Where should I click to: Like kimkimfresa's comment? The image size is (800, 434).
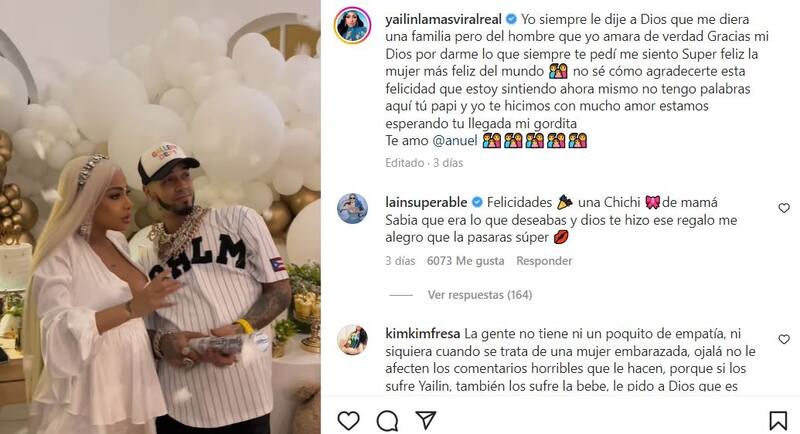(x=784, y=339)
